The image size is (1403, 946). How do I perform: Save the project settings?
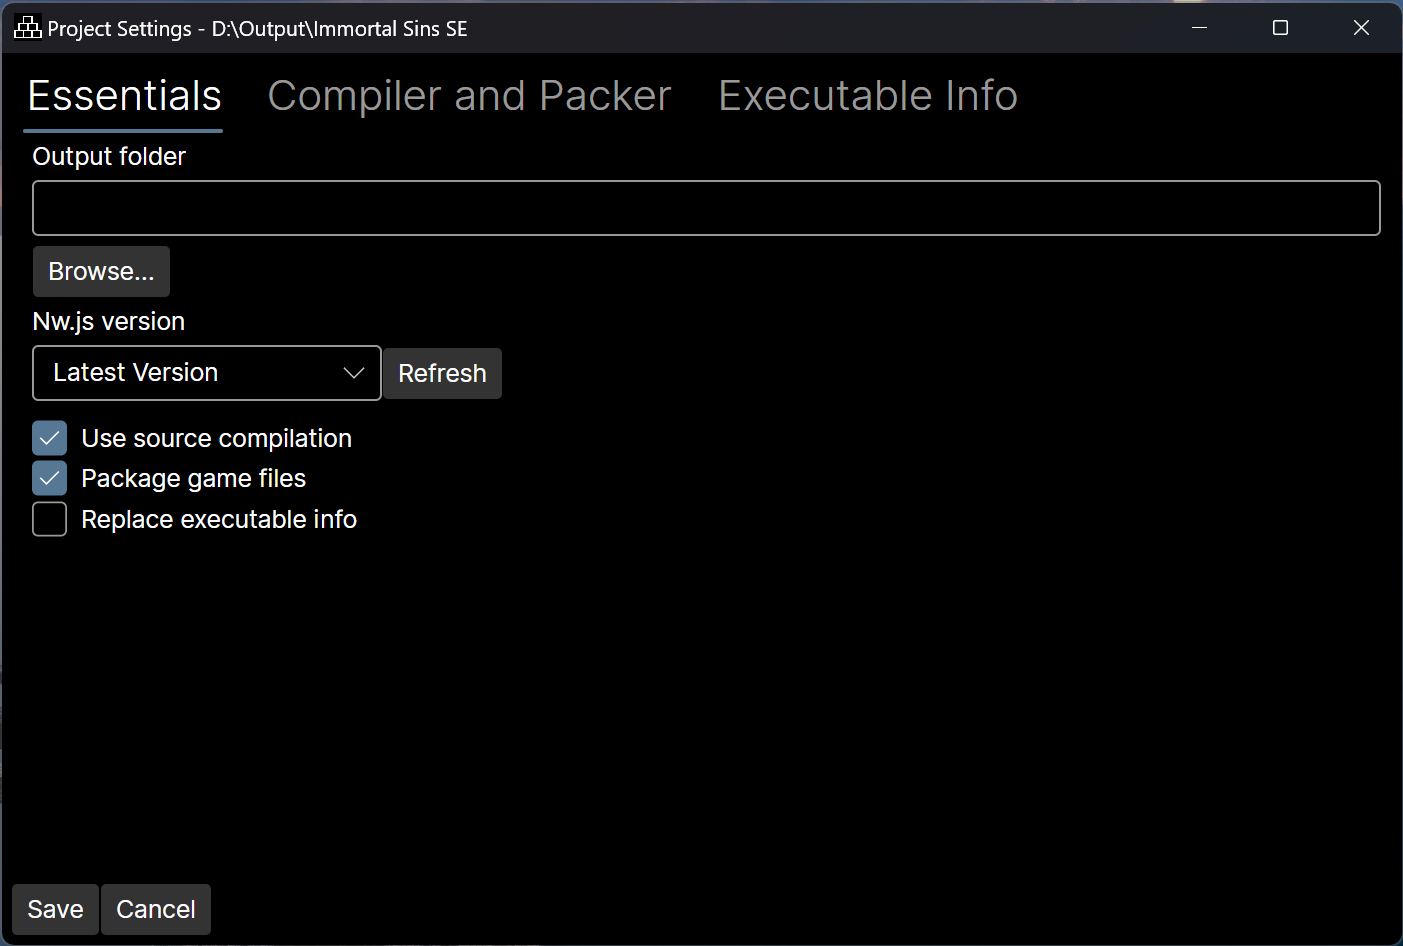pyautogui.click(x=55, y=909)
